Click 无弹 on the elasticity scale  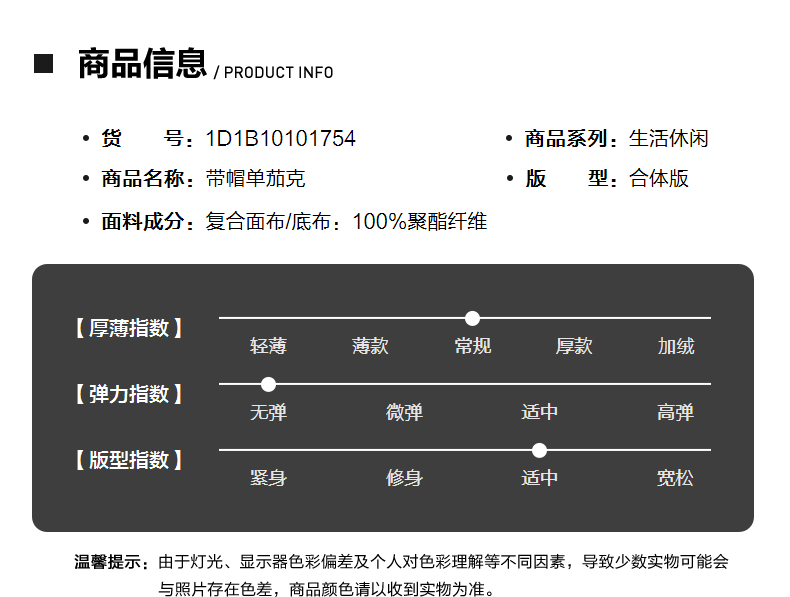pos(269,412)
